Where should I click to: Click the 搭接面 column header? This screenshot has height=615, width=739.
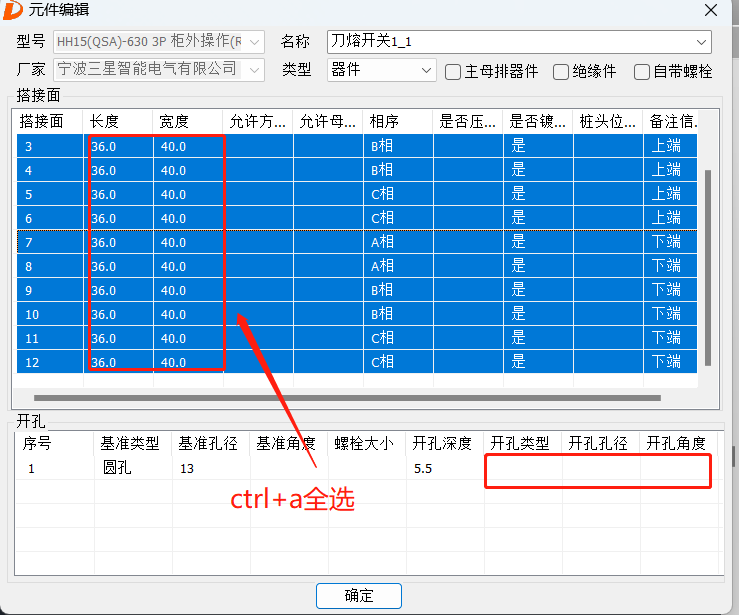pos(47,122)
